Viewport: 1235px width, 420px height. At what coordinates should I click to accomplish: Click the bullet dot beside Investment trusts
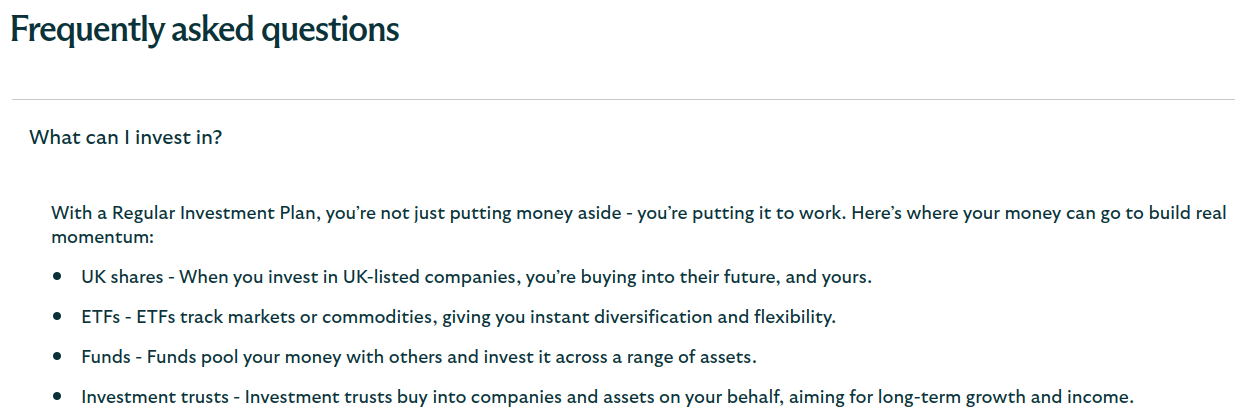tap(58, 397)
